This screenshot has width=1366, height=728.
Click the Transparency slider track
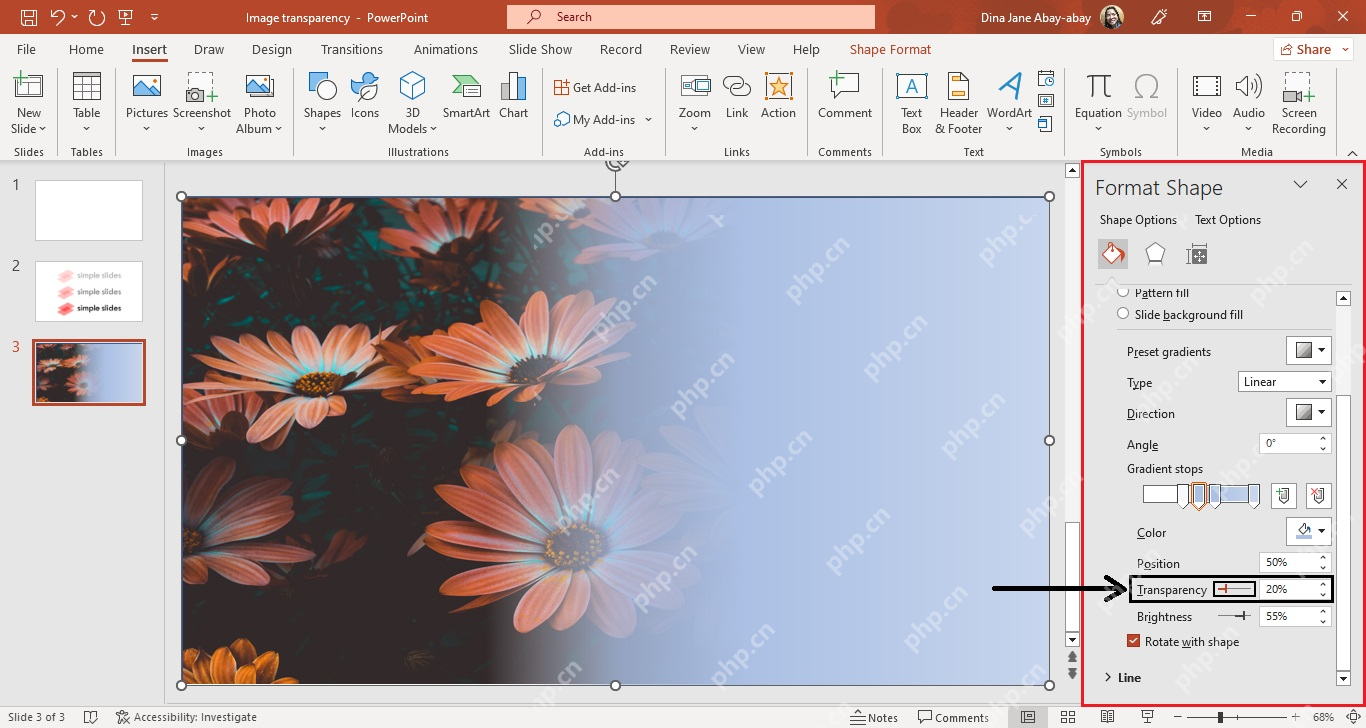point(1234,589)
